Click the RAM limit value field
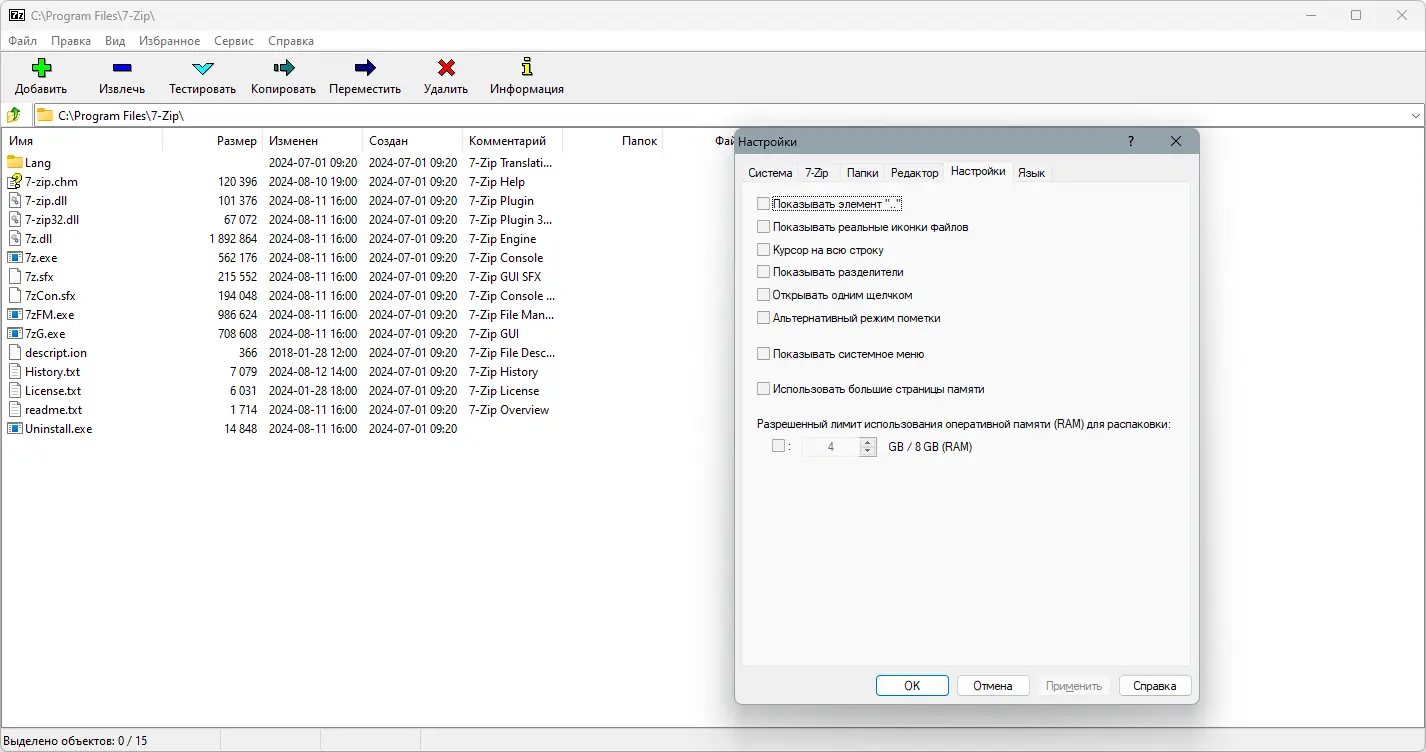 [831, 447]
